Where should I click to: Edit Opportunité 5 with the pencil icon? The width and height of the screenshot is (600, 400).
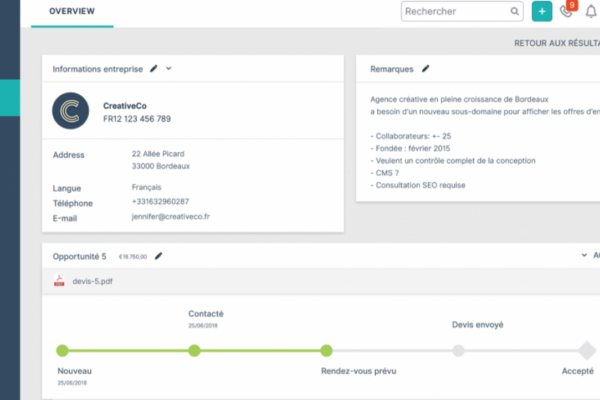(x=158, y=256)
